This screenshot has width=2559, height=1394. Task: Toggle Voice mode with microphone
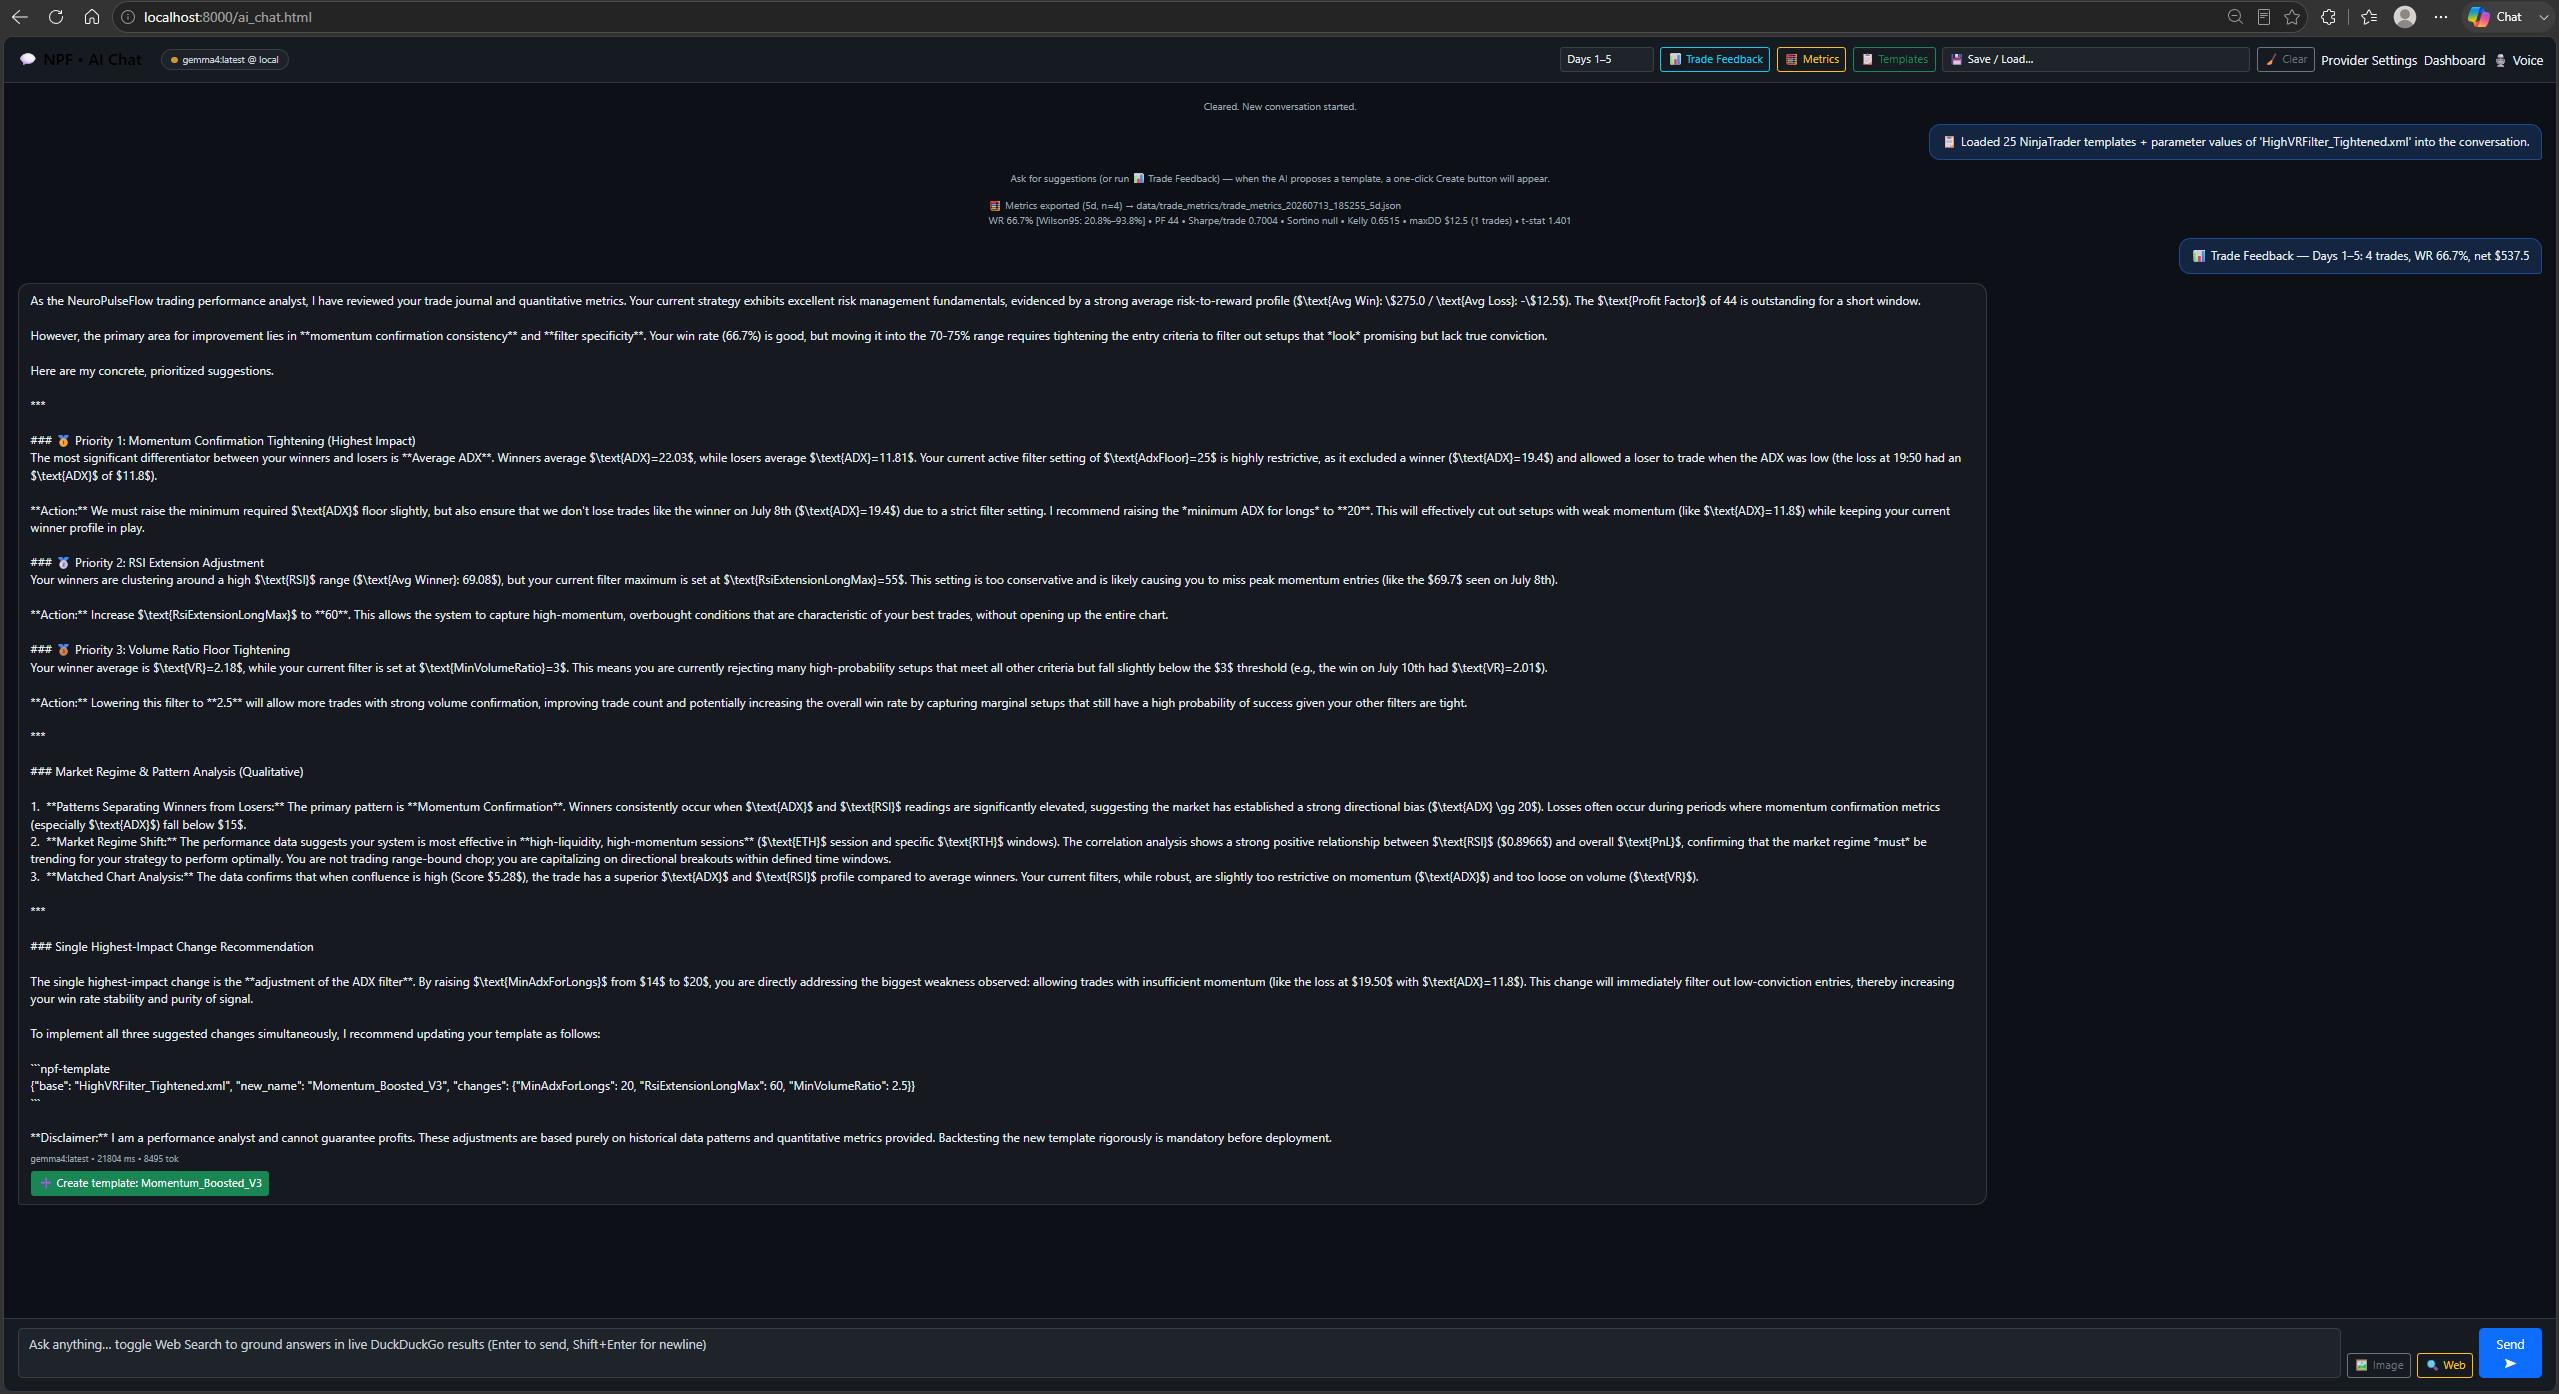pos(2519,60)
